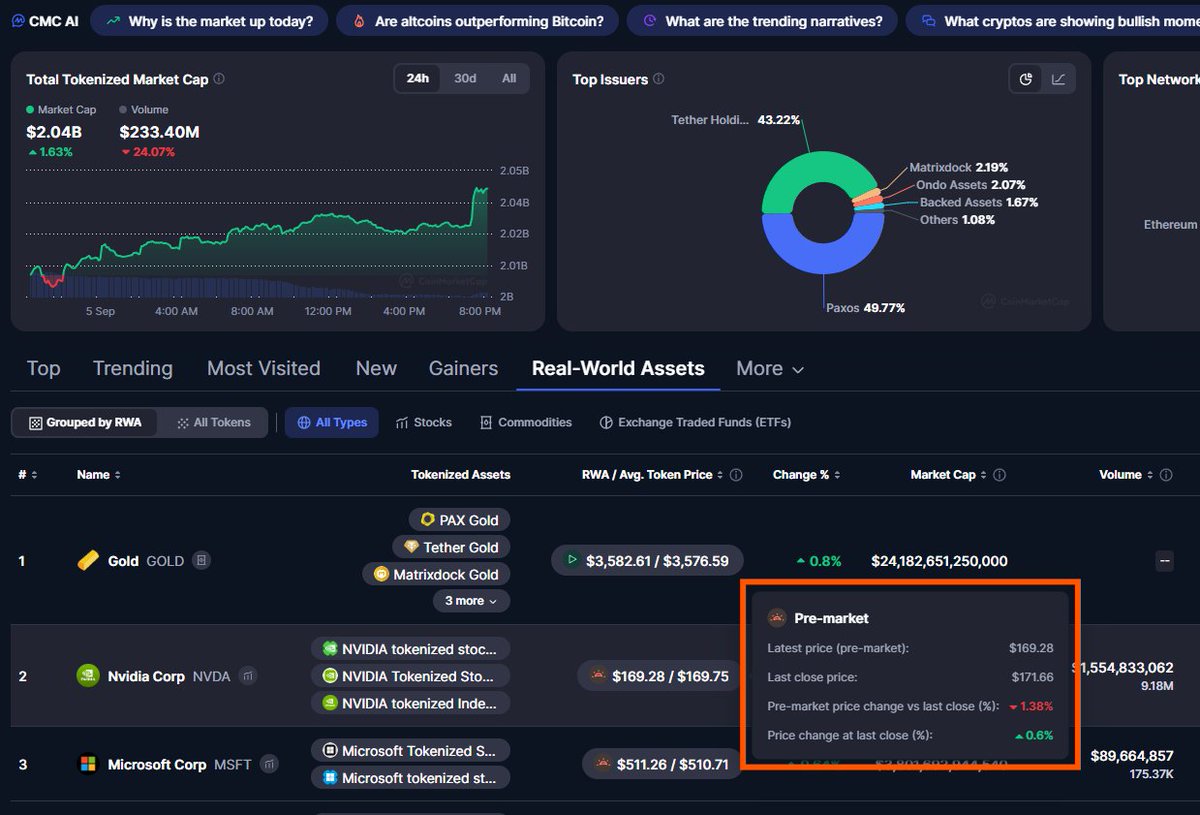Ask 'Why is the market up today?'

click(x=208, y=21)
